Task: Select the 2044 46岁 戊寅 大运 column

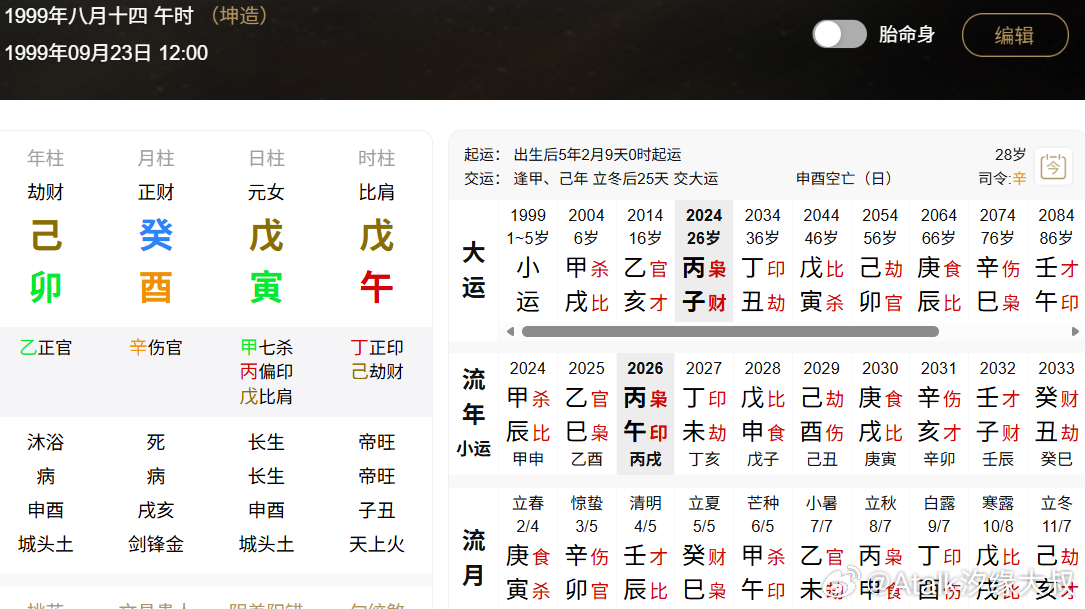Action: tap(821, 261)
